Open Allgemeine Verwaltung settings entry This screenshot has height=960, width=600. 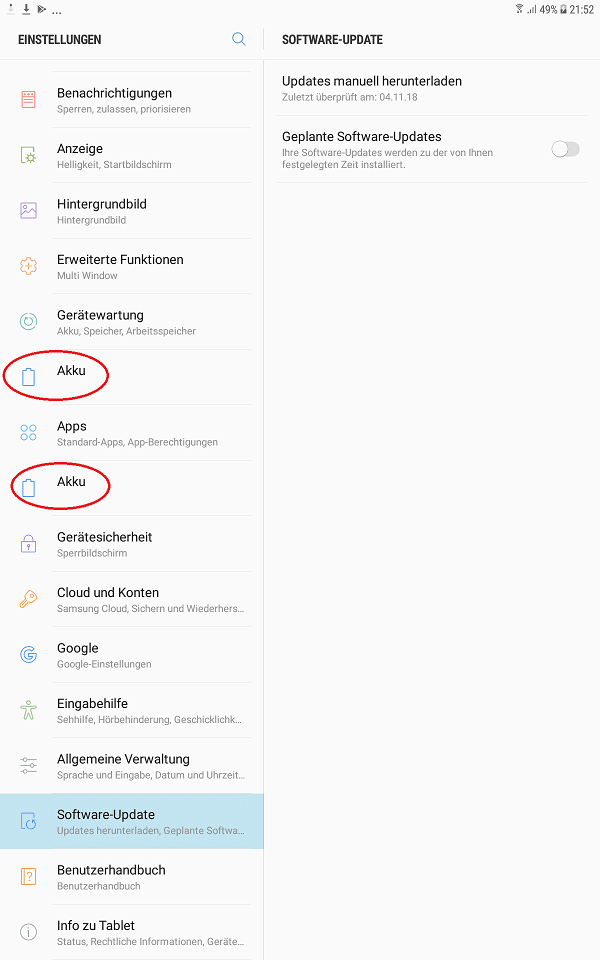pyautogui.click(x=132, y=765)
